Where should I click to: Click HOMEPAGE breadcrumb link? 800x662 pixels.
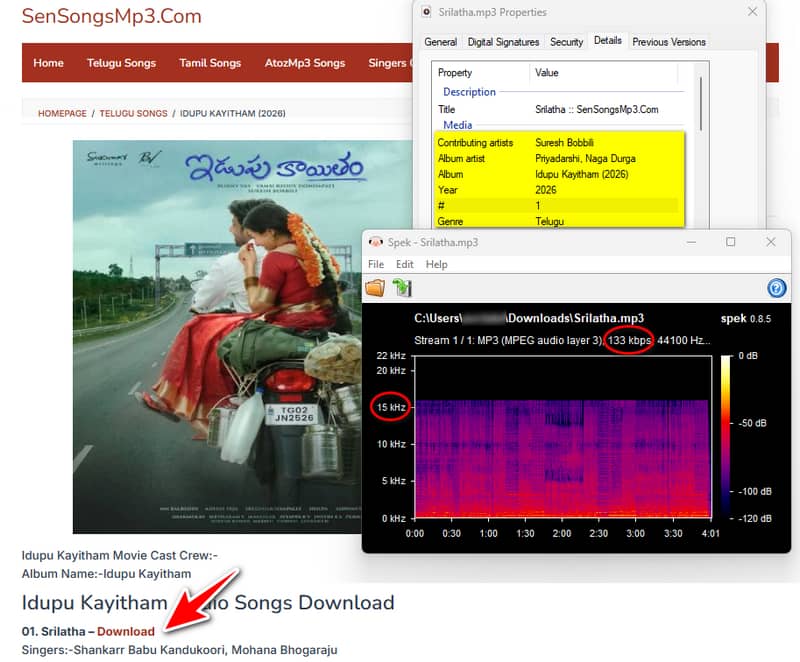62,113
